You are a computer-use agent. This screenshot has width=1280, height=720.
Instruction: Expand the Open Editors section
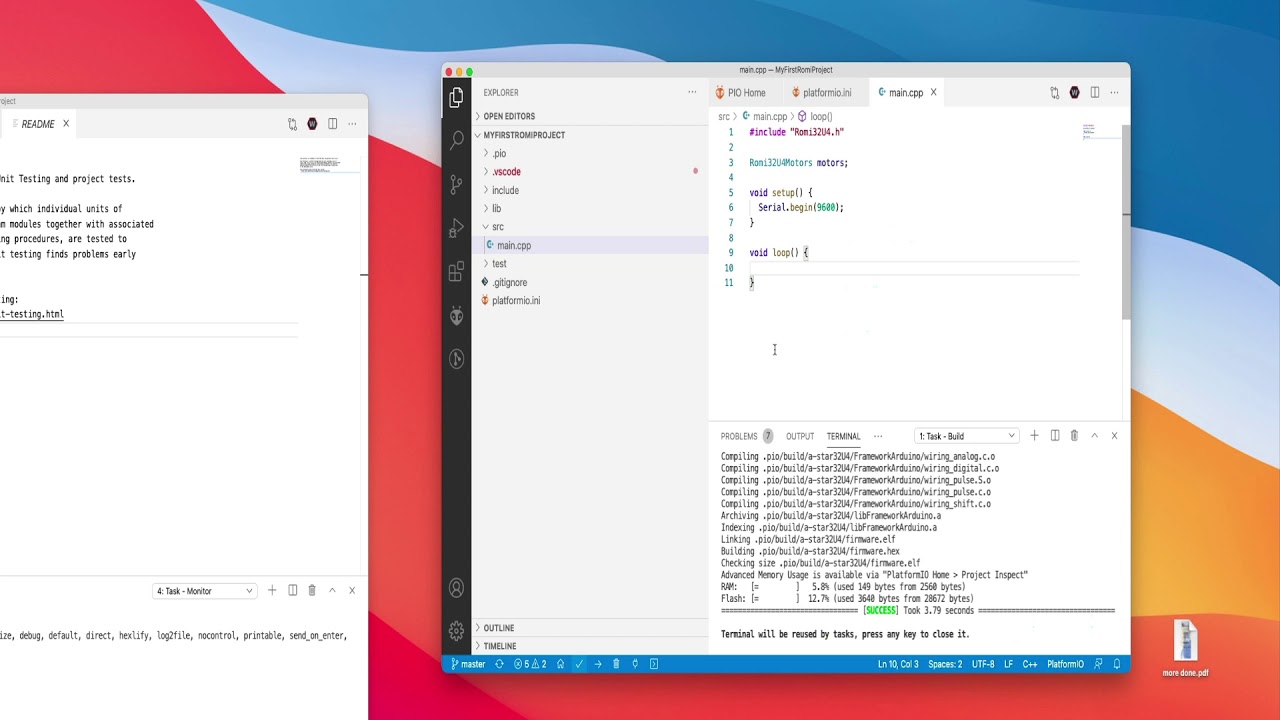coord(509,116)
